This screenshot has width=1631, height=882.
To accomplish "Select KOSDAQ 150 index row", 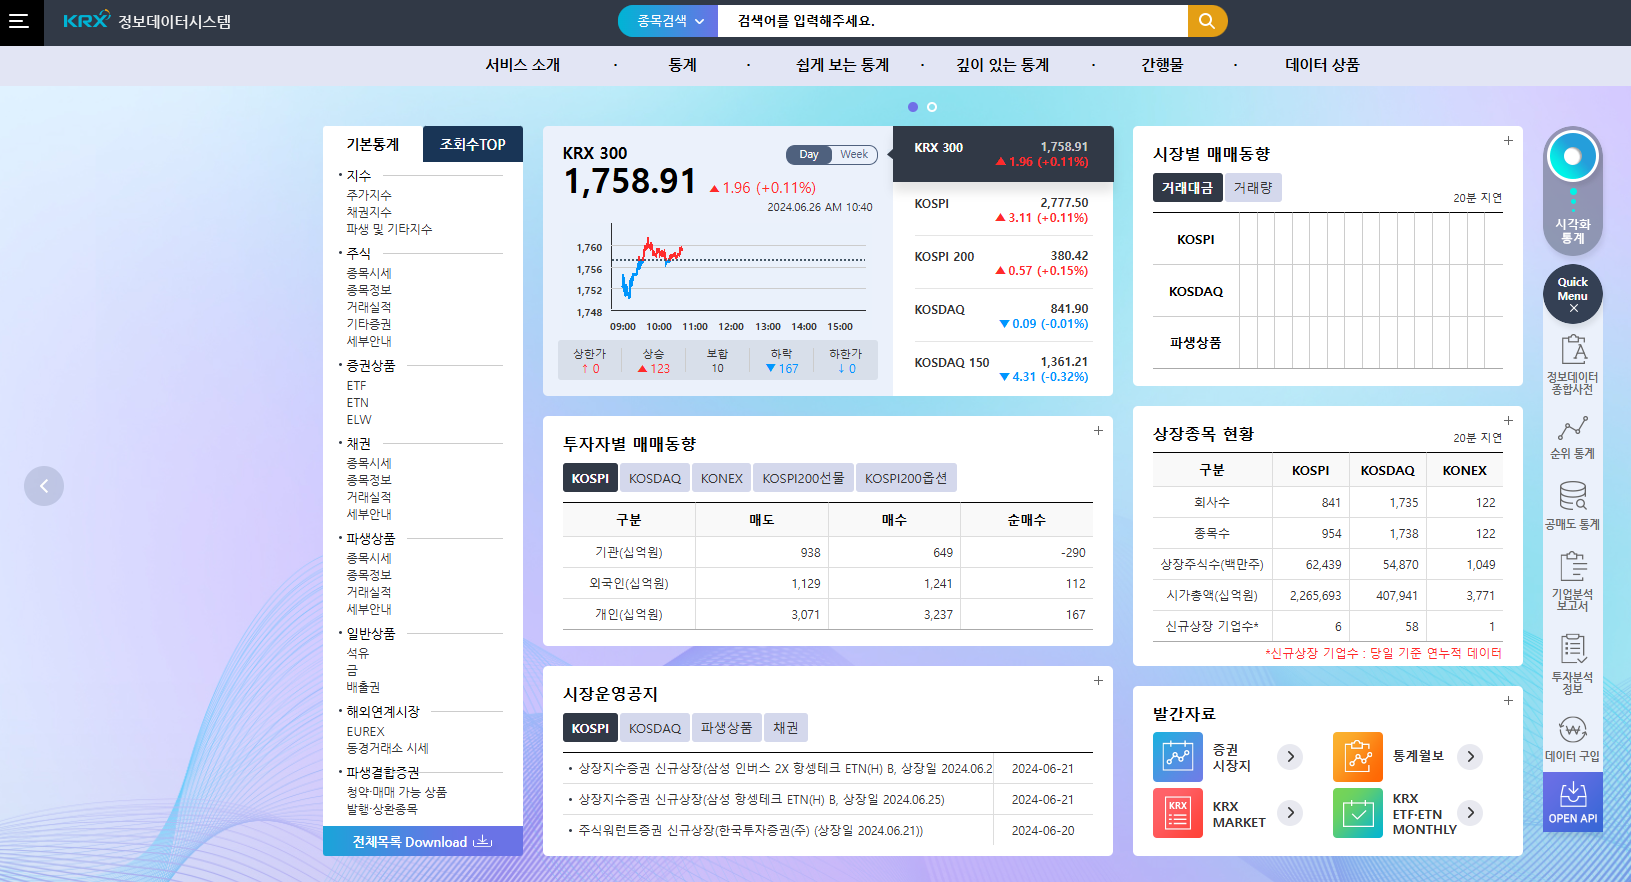I will [1002, 369].
